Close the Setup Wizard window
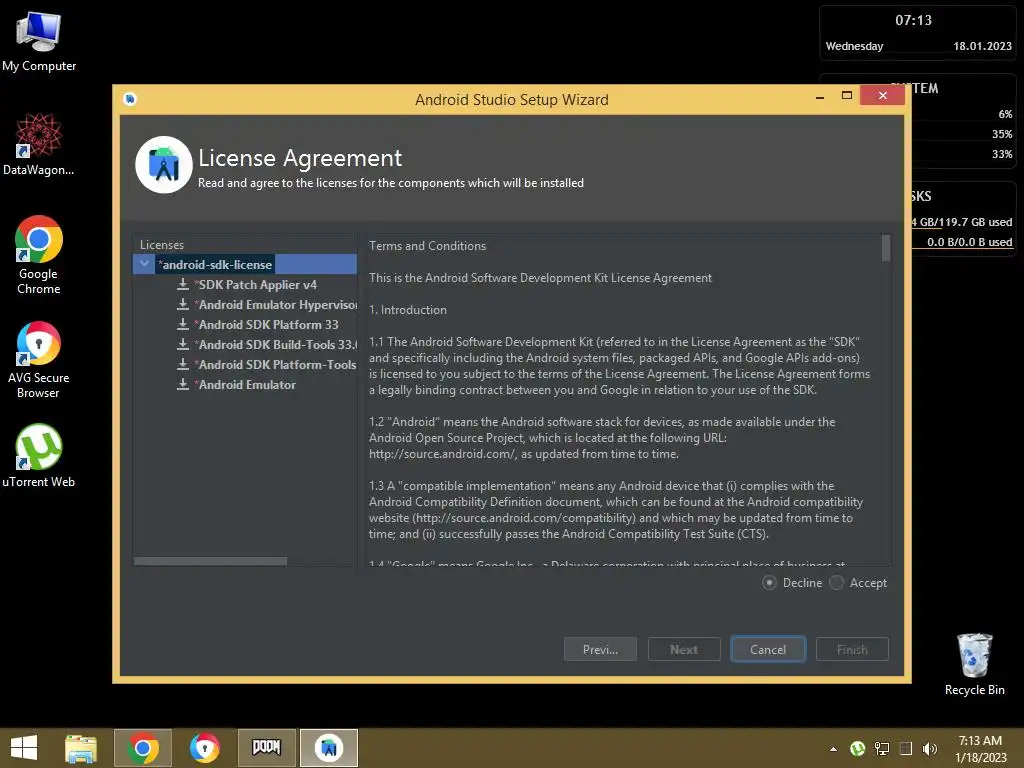Image resolution: width=1024 pixels, height=768 pixels. click(882, 95)
